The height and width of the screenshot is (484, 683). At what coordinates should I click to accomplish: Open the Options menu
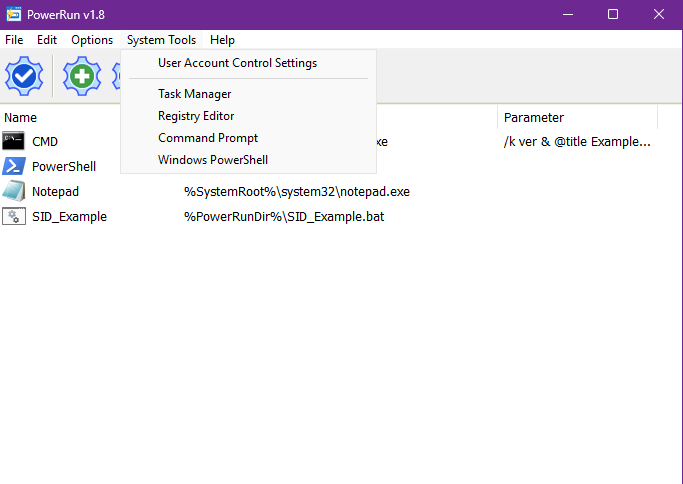pyautogui.click(x=92, y=40)
